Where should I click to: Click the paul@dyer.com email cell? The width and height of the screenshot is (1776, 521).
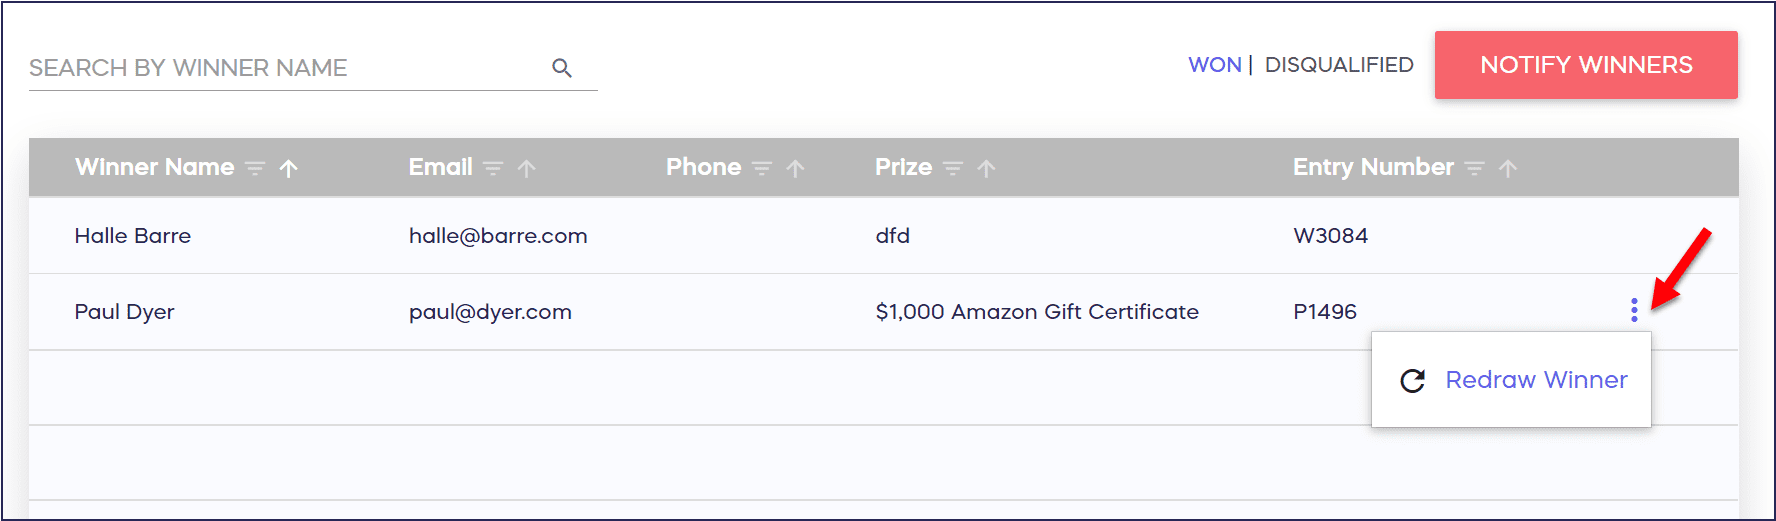click(490, 312)
